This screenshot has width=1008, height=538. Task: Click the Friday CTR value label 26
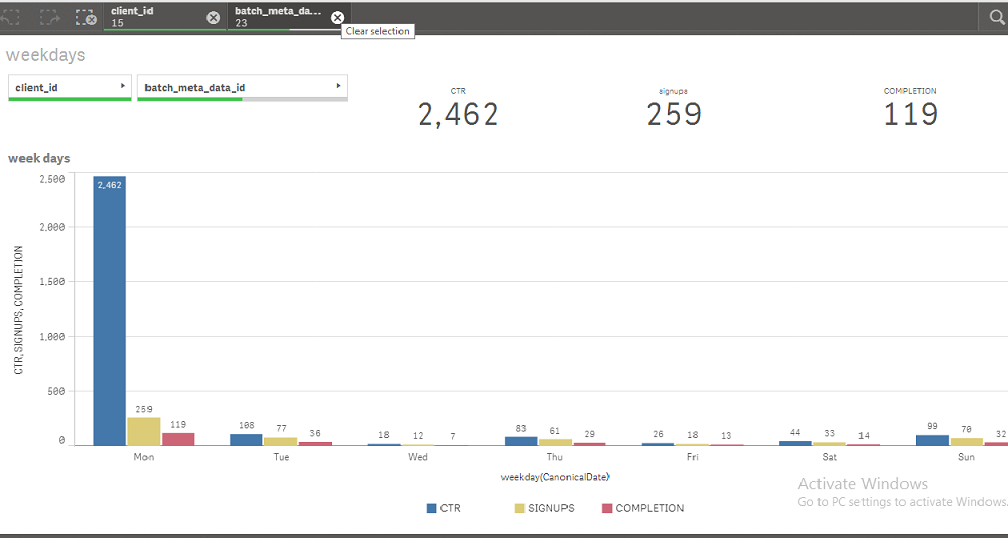point(658,435)
